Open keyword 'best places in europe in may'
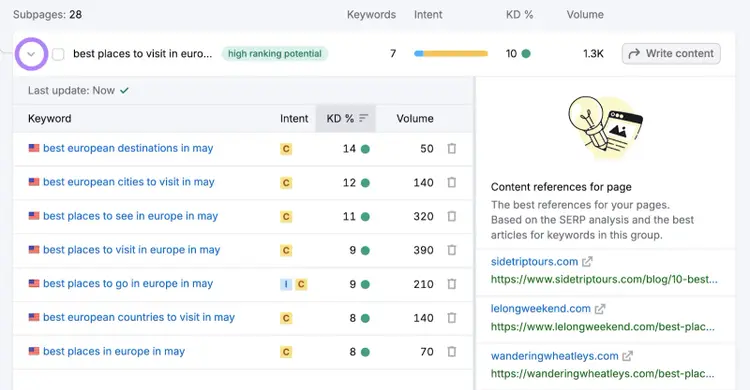This screenshot has height=390, width=750. tap(114, 351)
